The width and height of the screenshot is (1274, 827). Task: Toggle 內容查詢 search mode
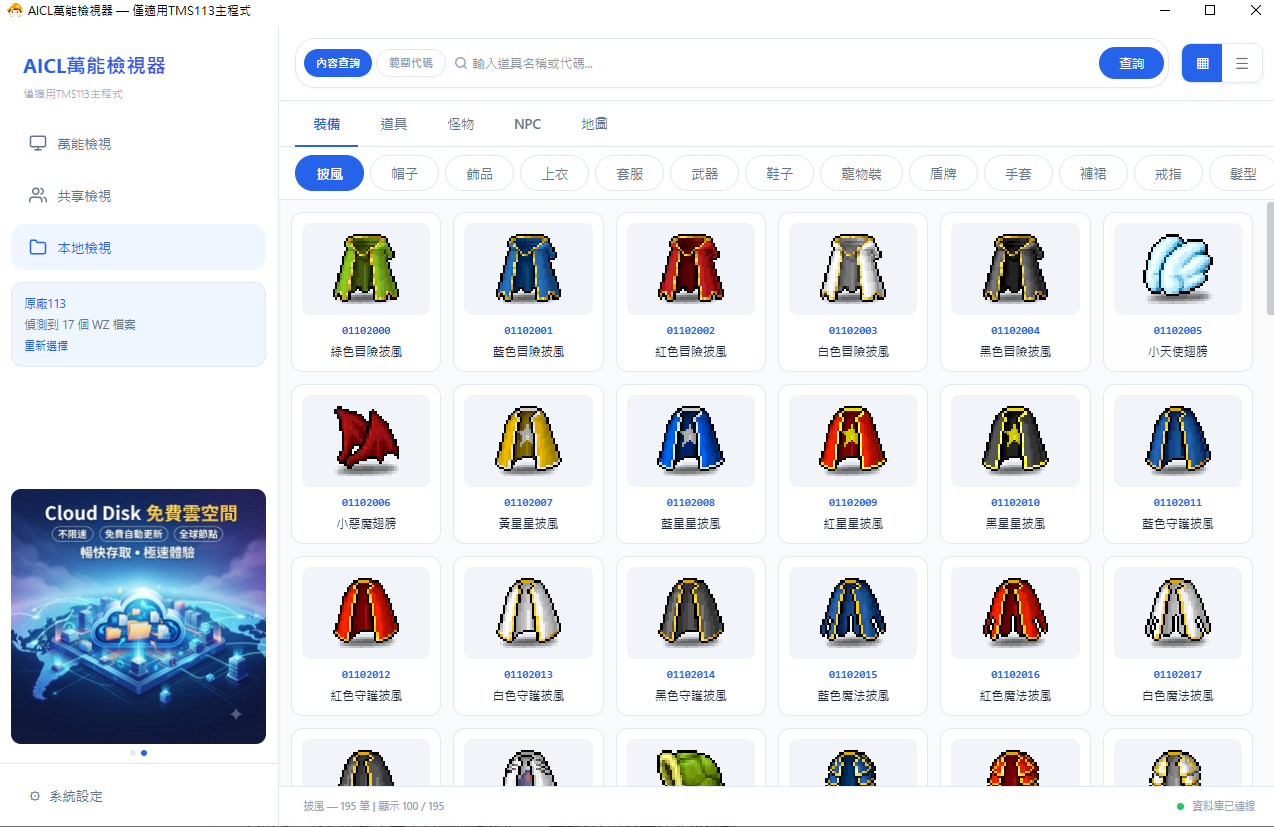pyautogui.click(x=338, y=63)
